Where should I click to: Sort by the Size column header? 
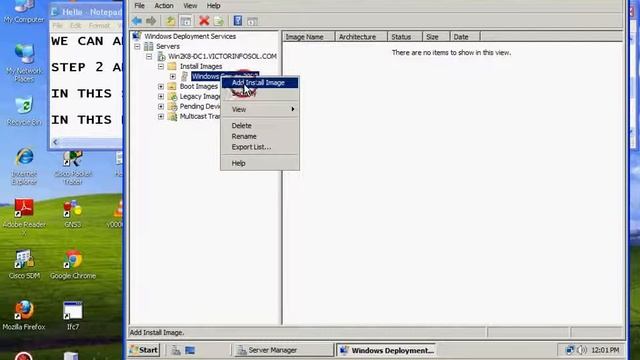[x=436, y=37]
